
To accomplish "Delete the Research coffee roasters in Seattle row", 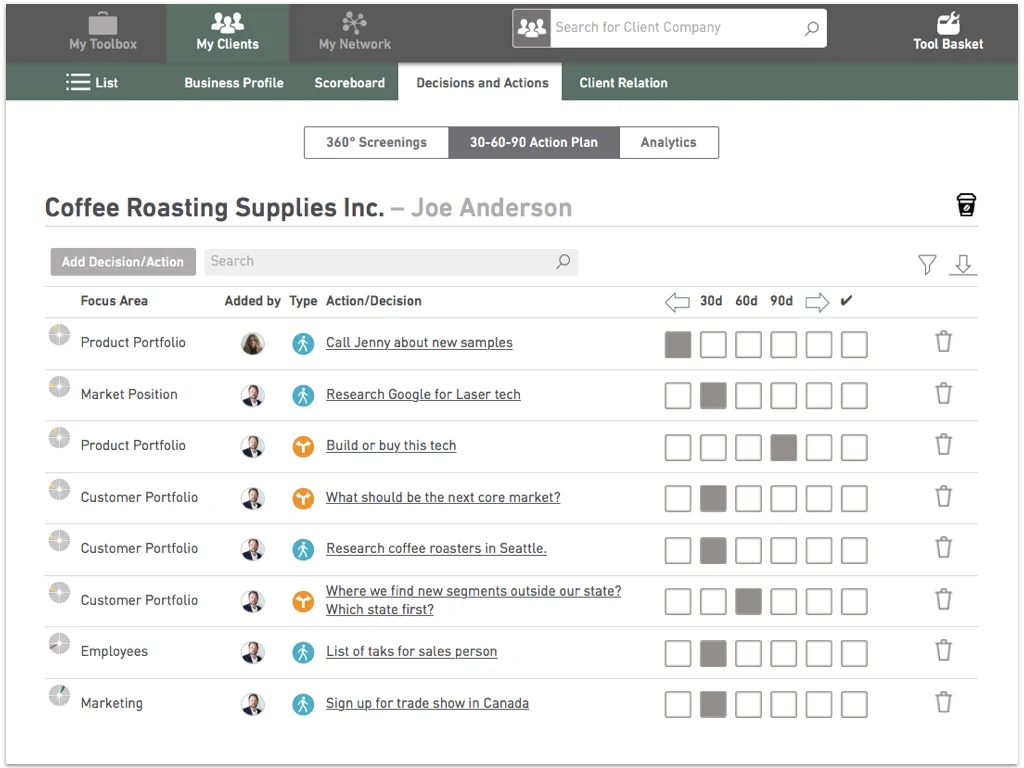I will [x=943, y=547].
